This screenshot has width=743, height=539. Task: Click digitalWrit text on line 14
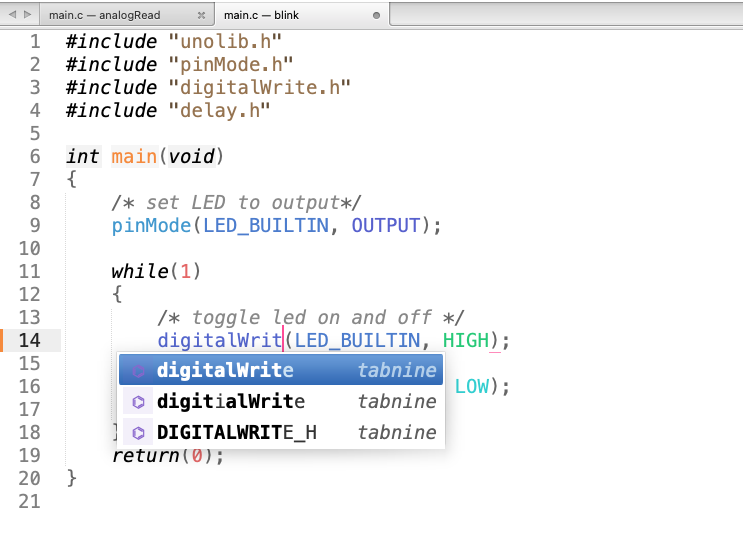[220, 340]
